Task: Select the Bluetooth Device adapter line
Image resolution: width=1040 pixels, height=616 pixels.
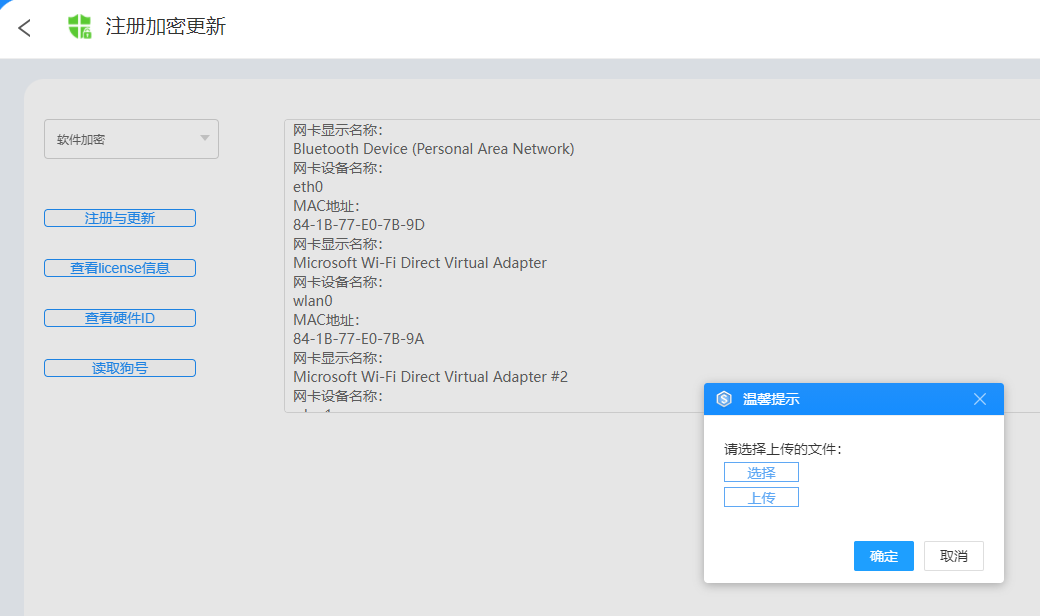Action: click(433, 149)
